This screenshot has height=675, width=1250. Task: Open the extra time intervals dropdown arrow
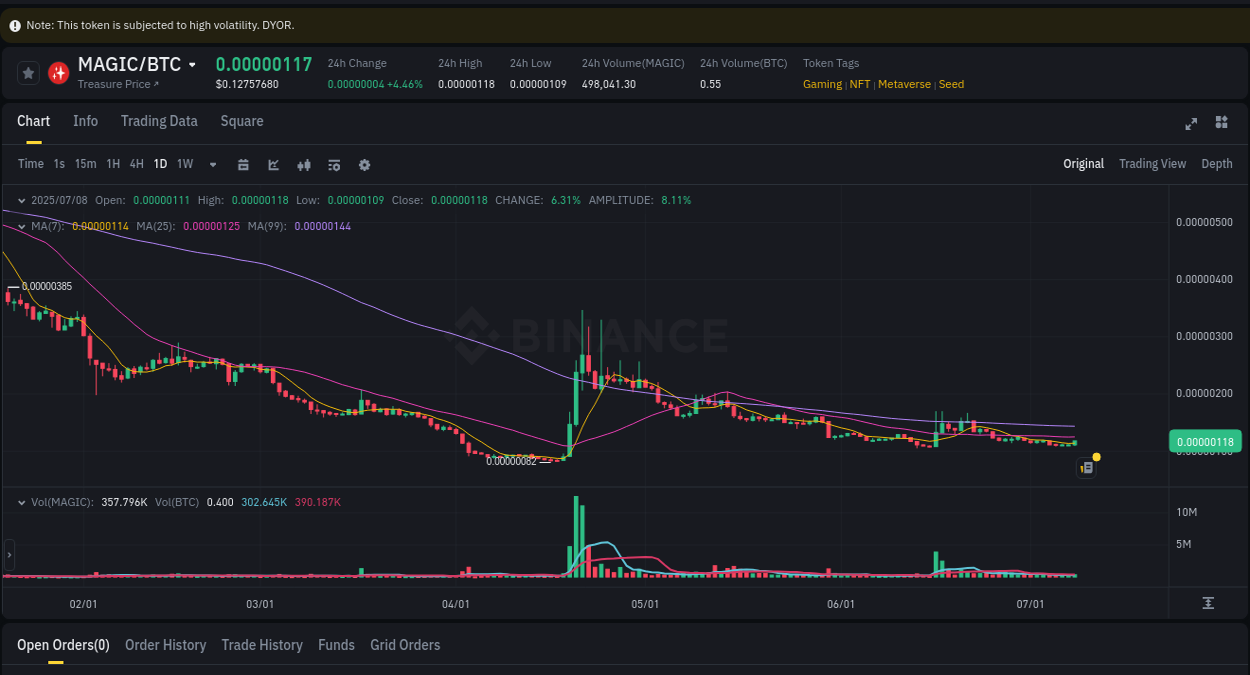pos(212,164)
